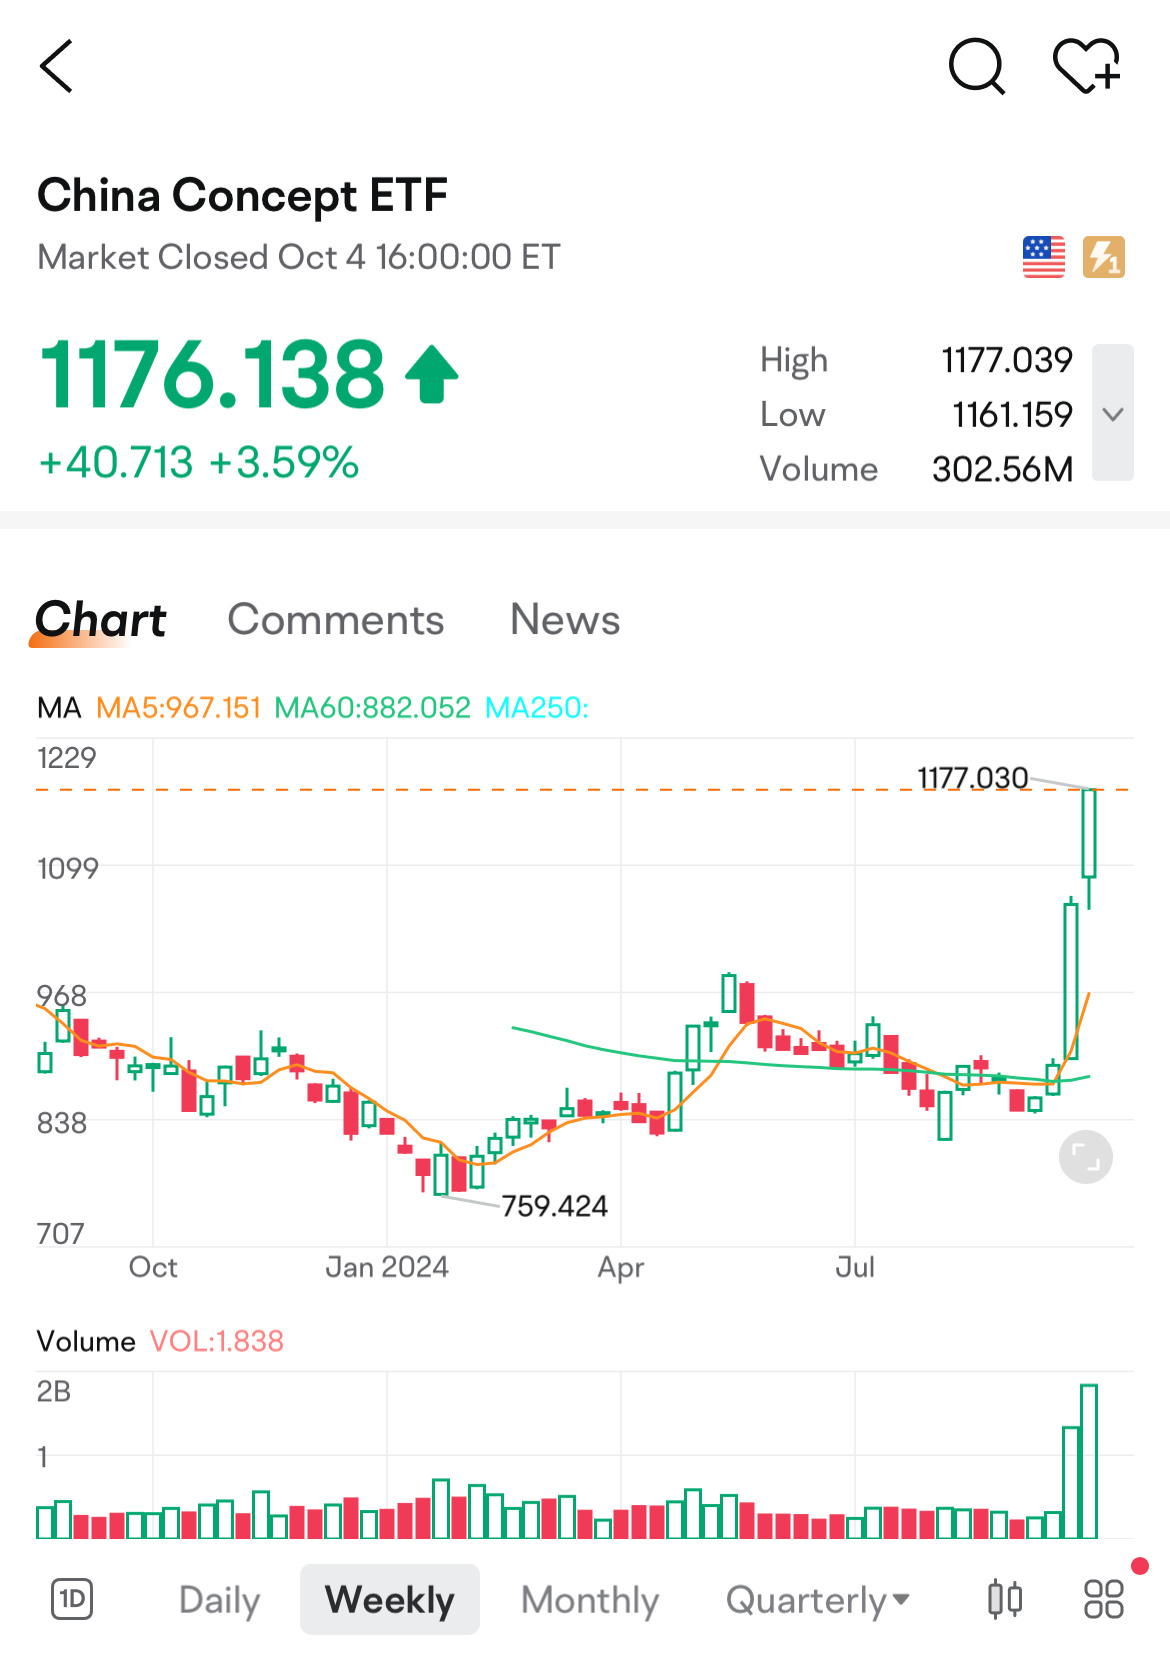
Task: Tap the change value +40.713
Action: click(x=115, y=463)
